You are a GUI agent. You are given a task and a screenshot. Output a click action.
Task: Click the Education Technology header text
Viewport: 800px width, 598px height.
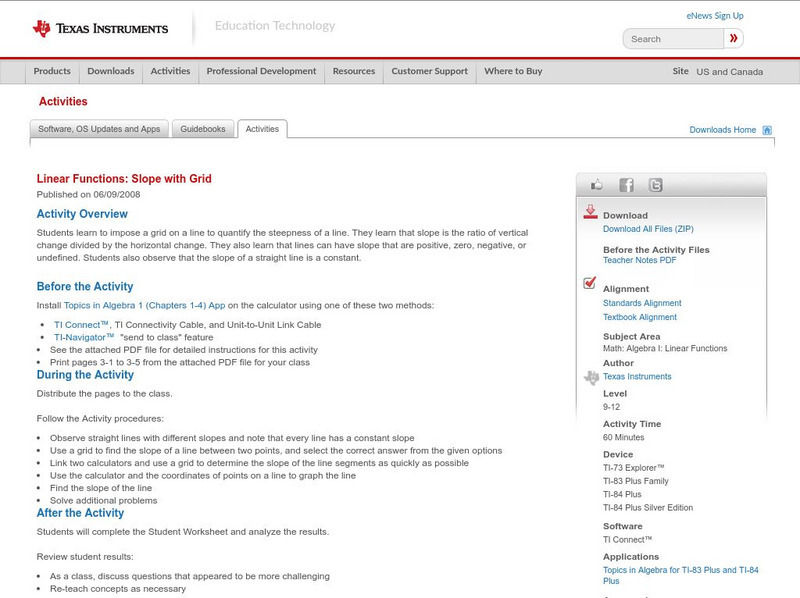point(275,26)
